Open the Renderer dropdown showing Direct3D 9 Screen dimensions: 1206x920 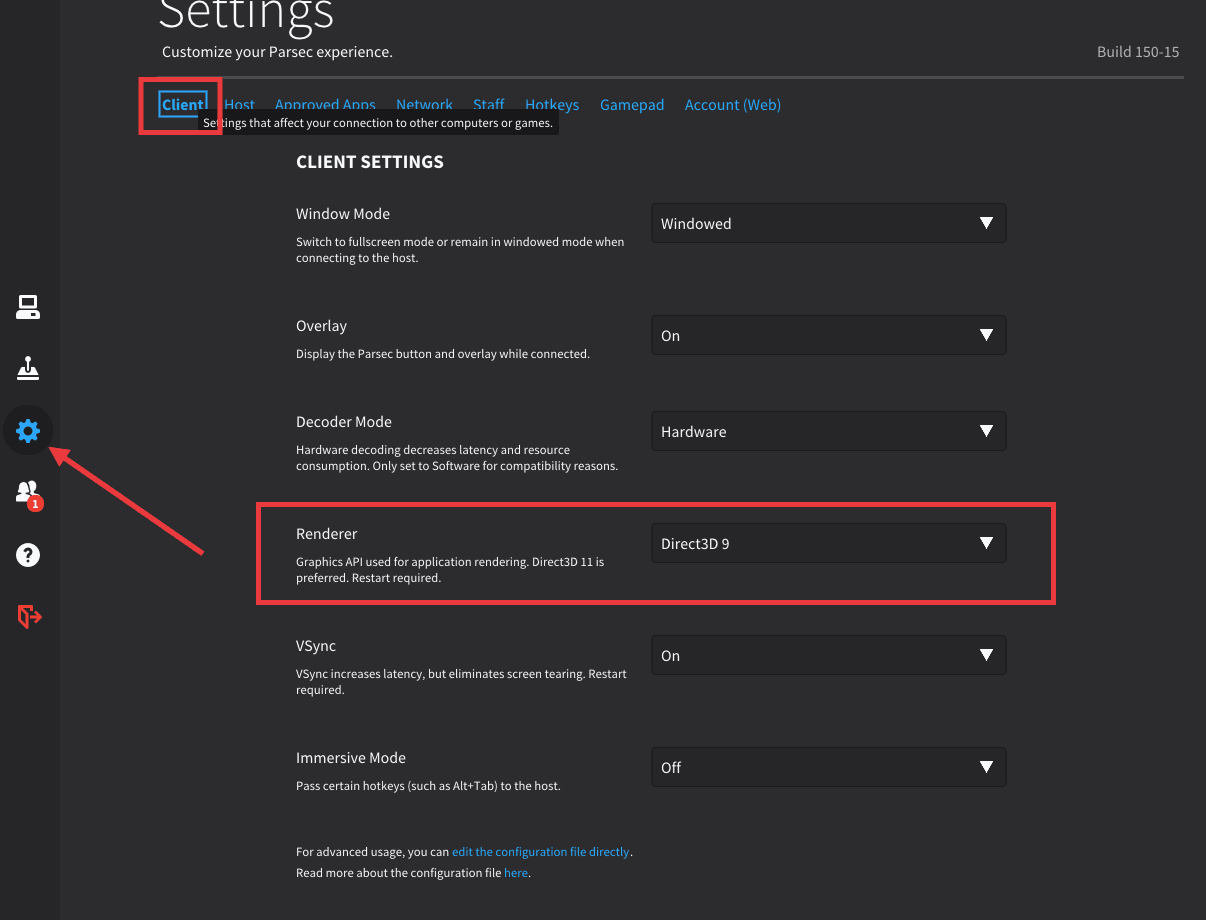pos(828,544)
